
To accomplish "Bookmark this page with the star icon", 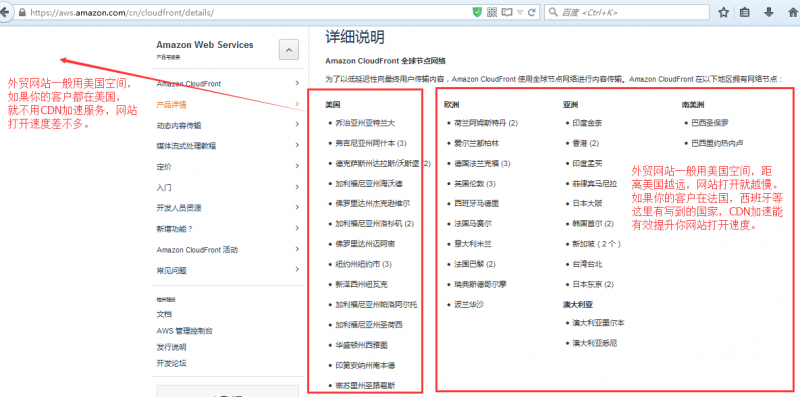I will (723, 12).
